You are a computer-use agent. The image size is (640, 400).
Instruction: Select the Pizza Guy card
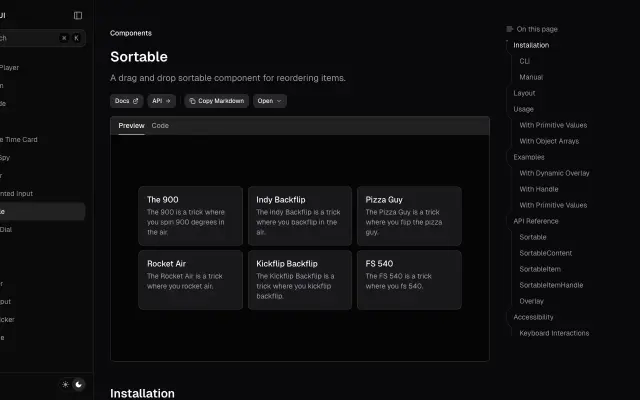(x=409, y=216)
